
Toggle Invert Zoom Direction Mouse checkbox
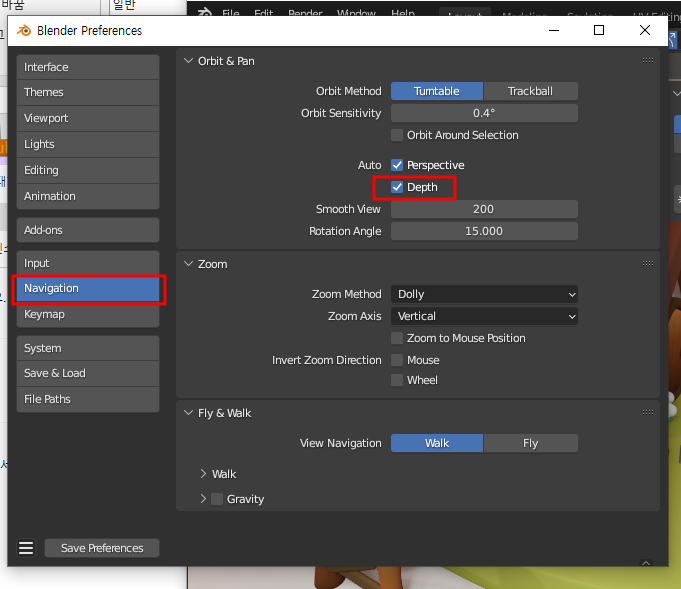coord(397,360)
